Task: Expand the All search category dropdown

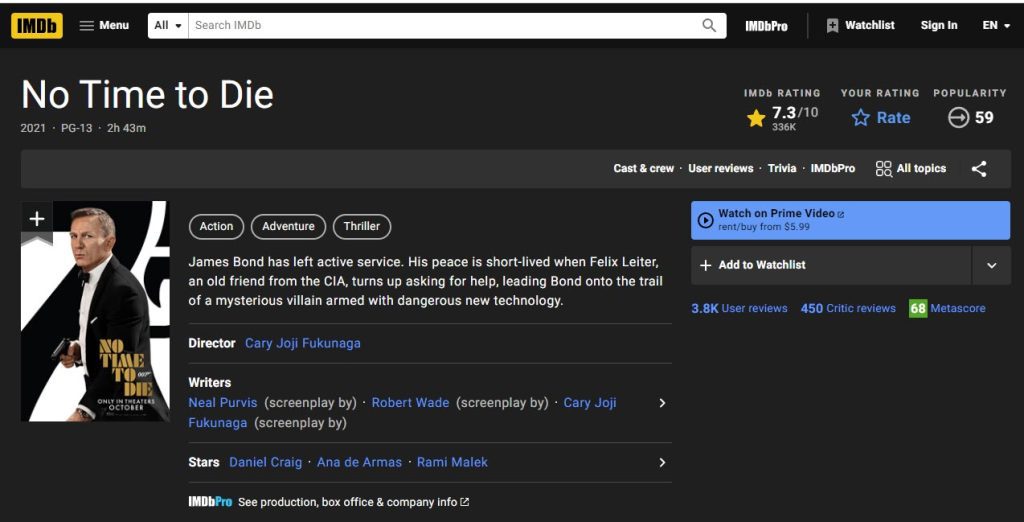Action: (168, 25)
